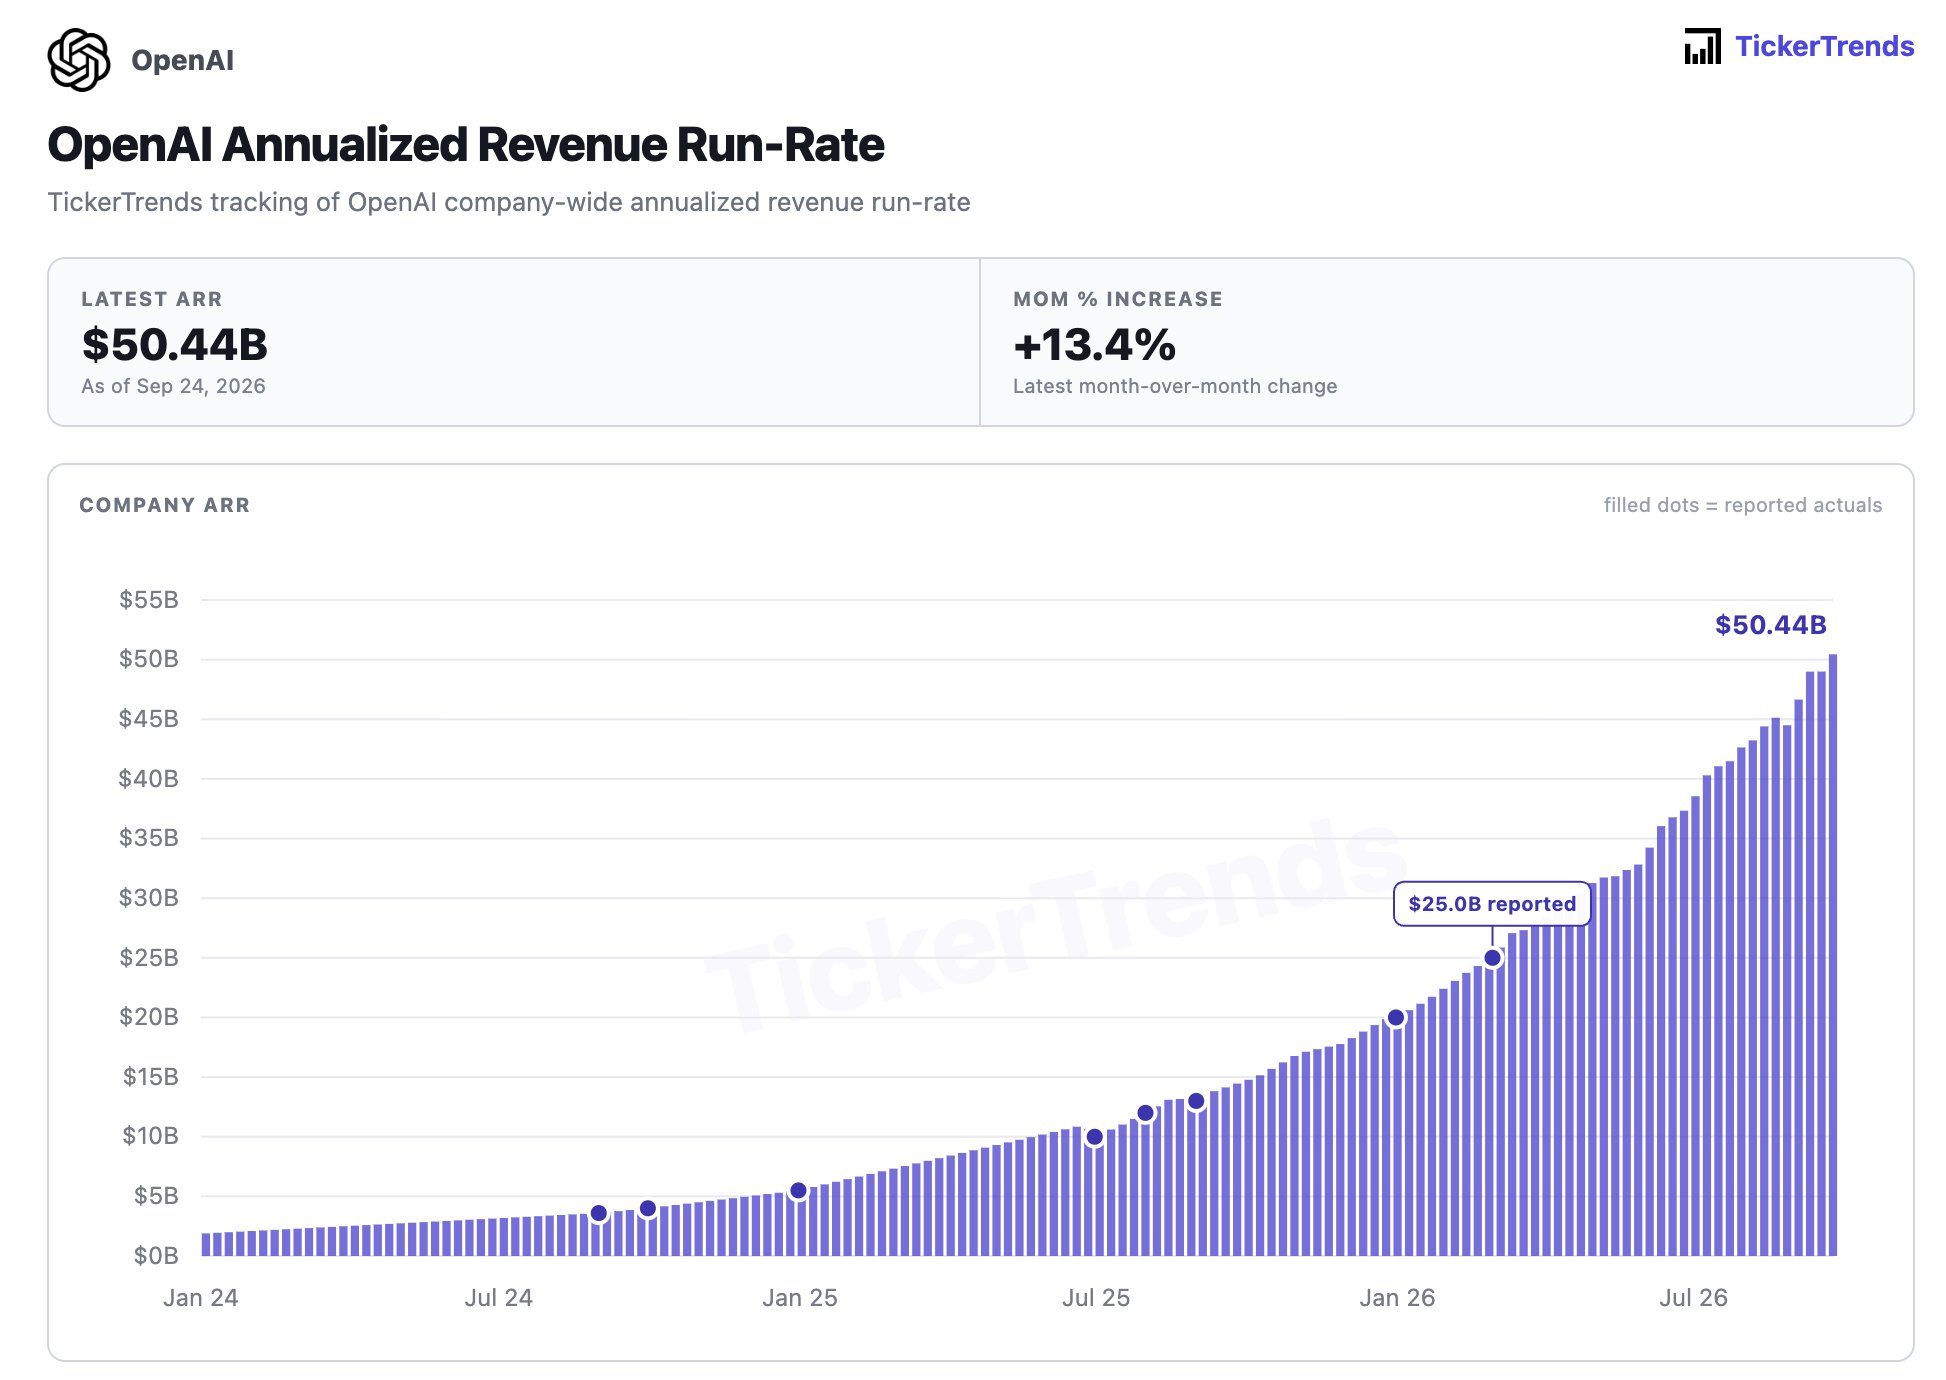
Task: Click the reported dot near Jan 25
Action: point(798,1191)
